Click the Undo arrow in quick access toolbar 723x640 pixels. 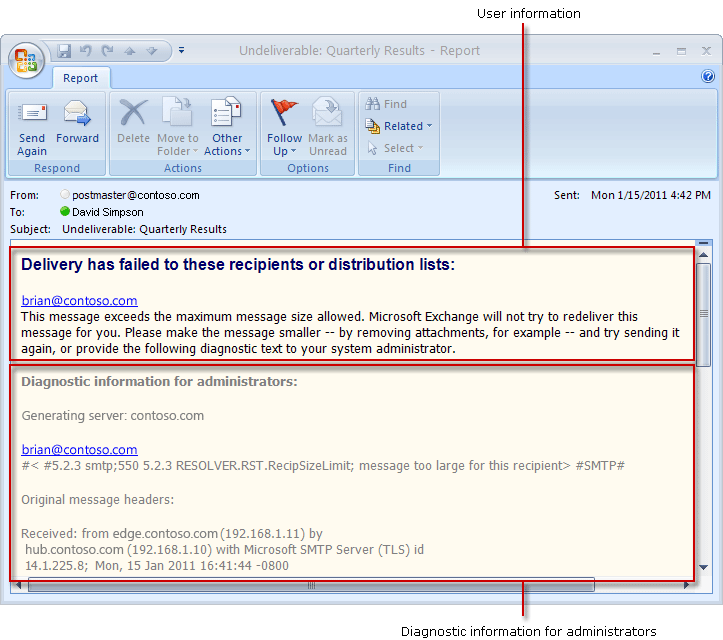[86, 50]
